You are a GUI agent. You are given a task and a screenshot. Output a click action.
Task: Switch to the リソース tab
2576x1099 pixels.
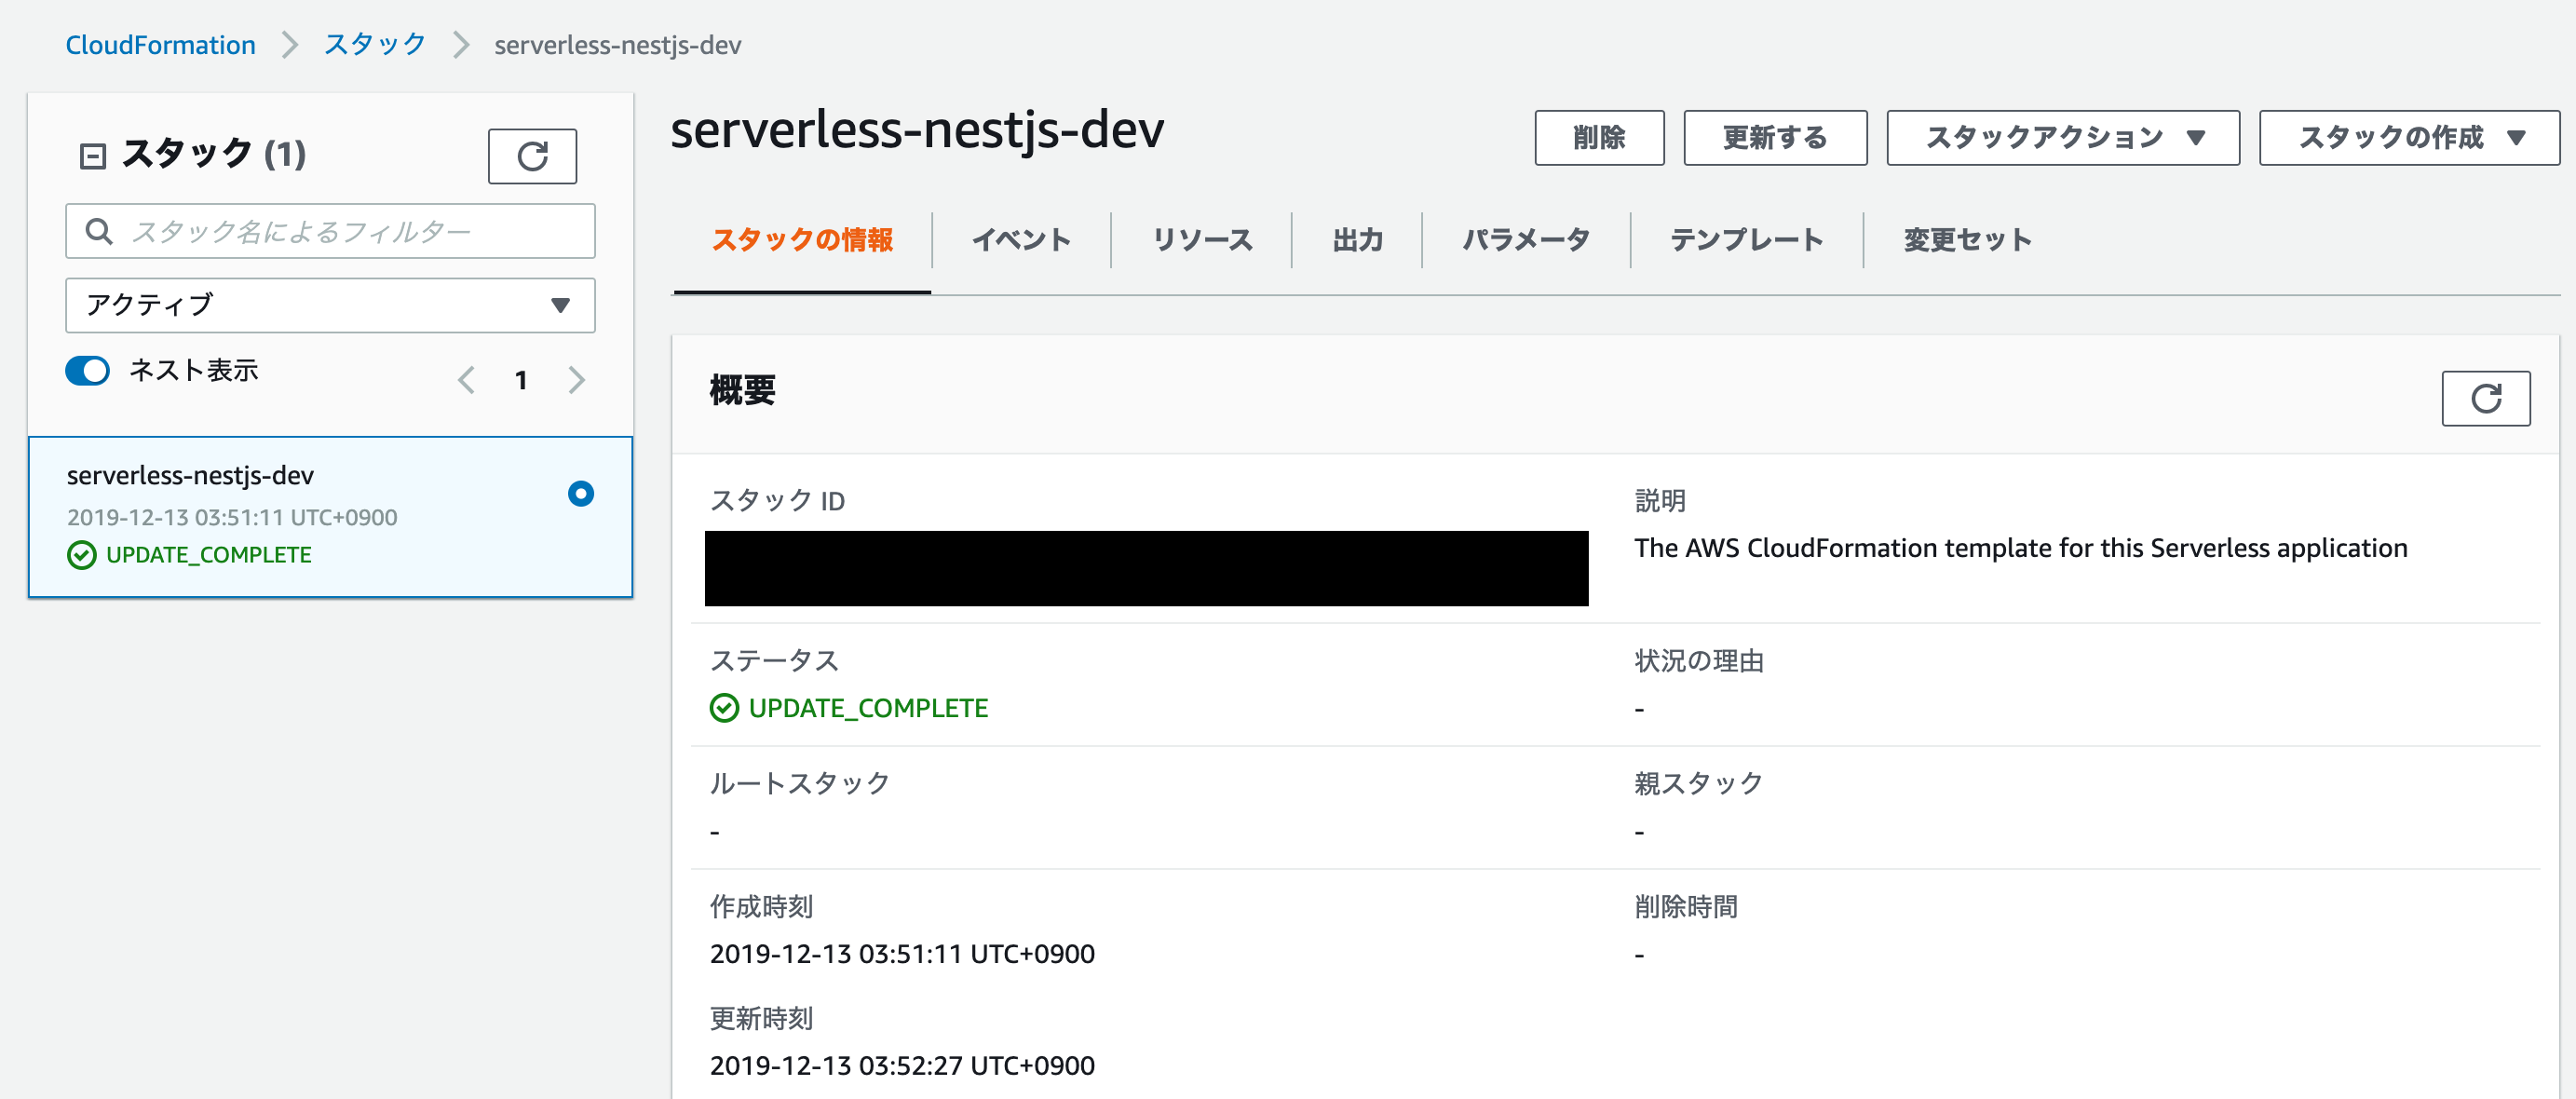1201,240
